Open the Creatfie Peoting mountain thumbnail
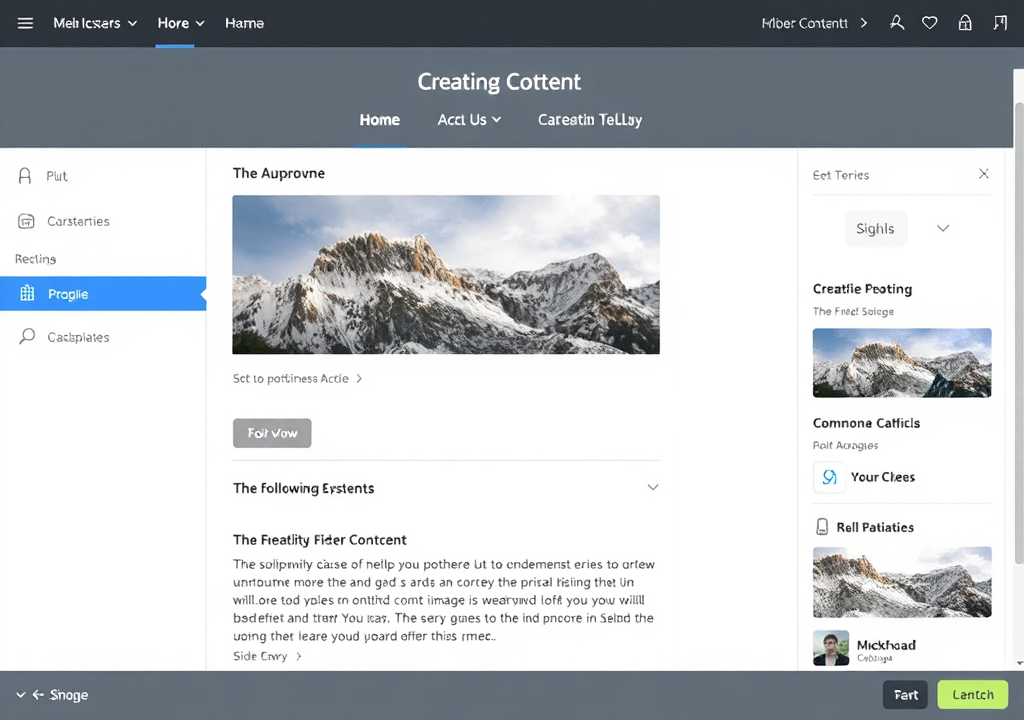The image size is (1024, 720). point(902,363)
